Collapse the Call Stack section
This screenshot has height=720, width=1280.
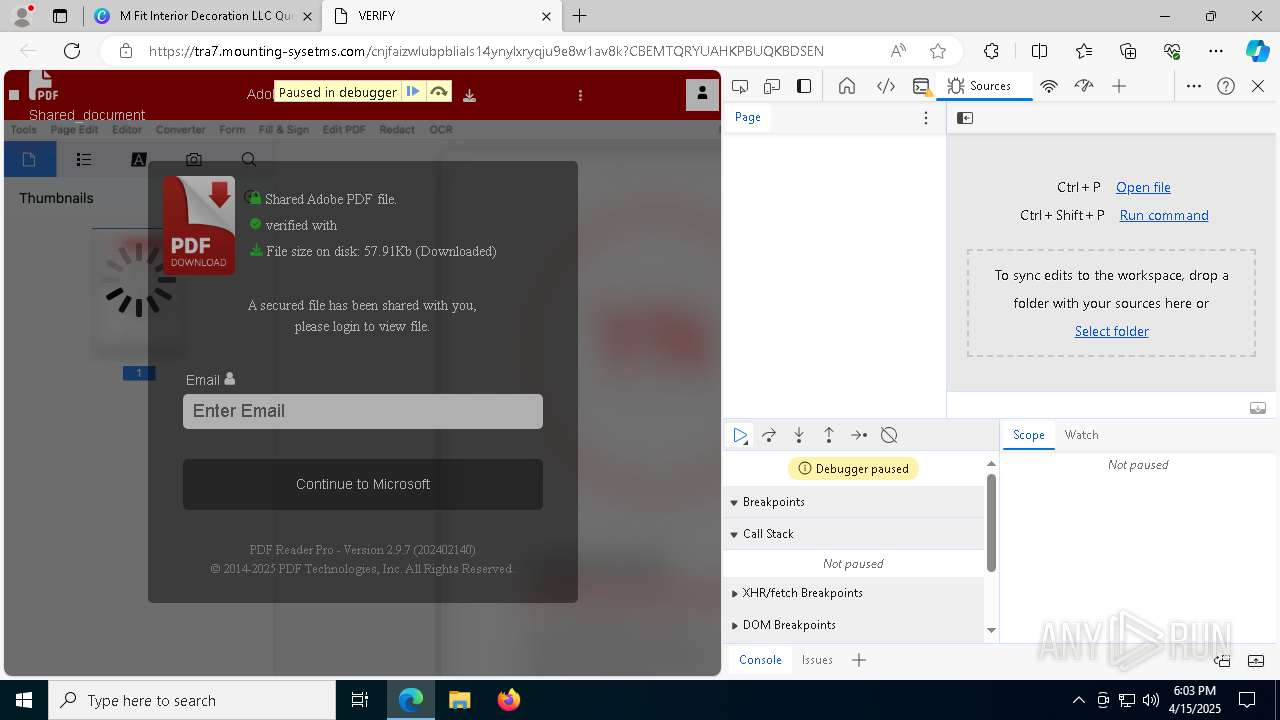(854, 534)
